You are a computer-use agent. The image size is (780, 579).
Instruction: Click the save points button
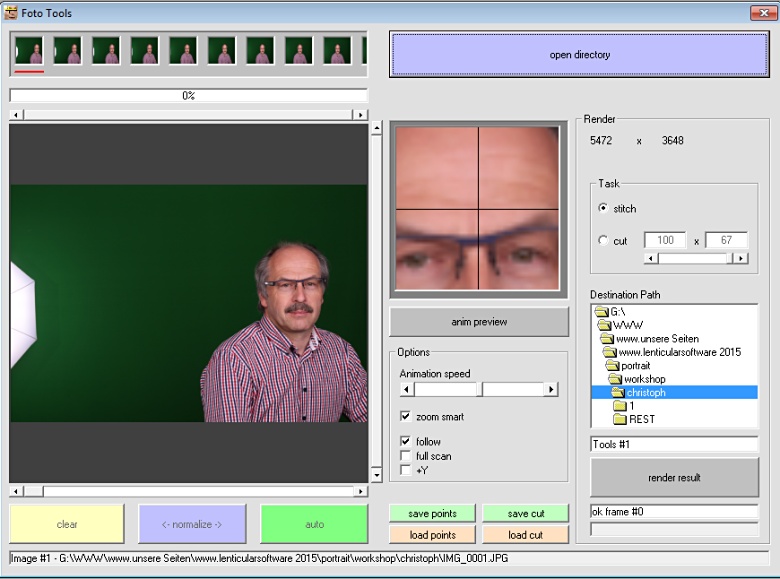(x=432, y=513)
